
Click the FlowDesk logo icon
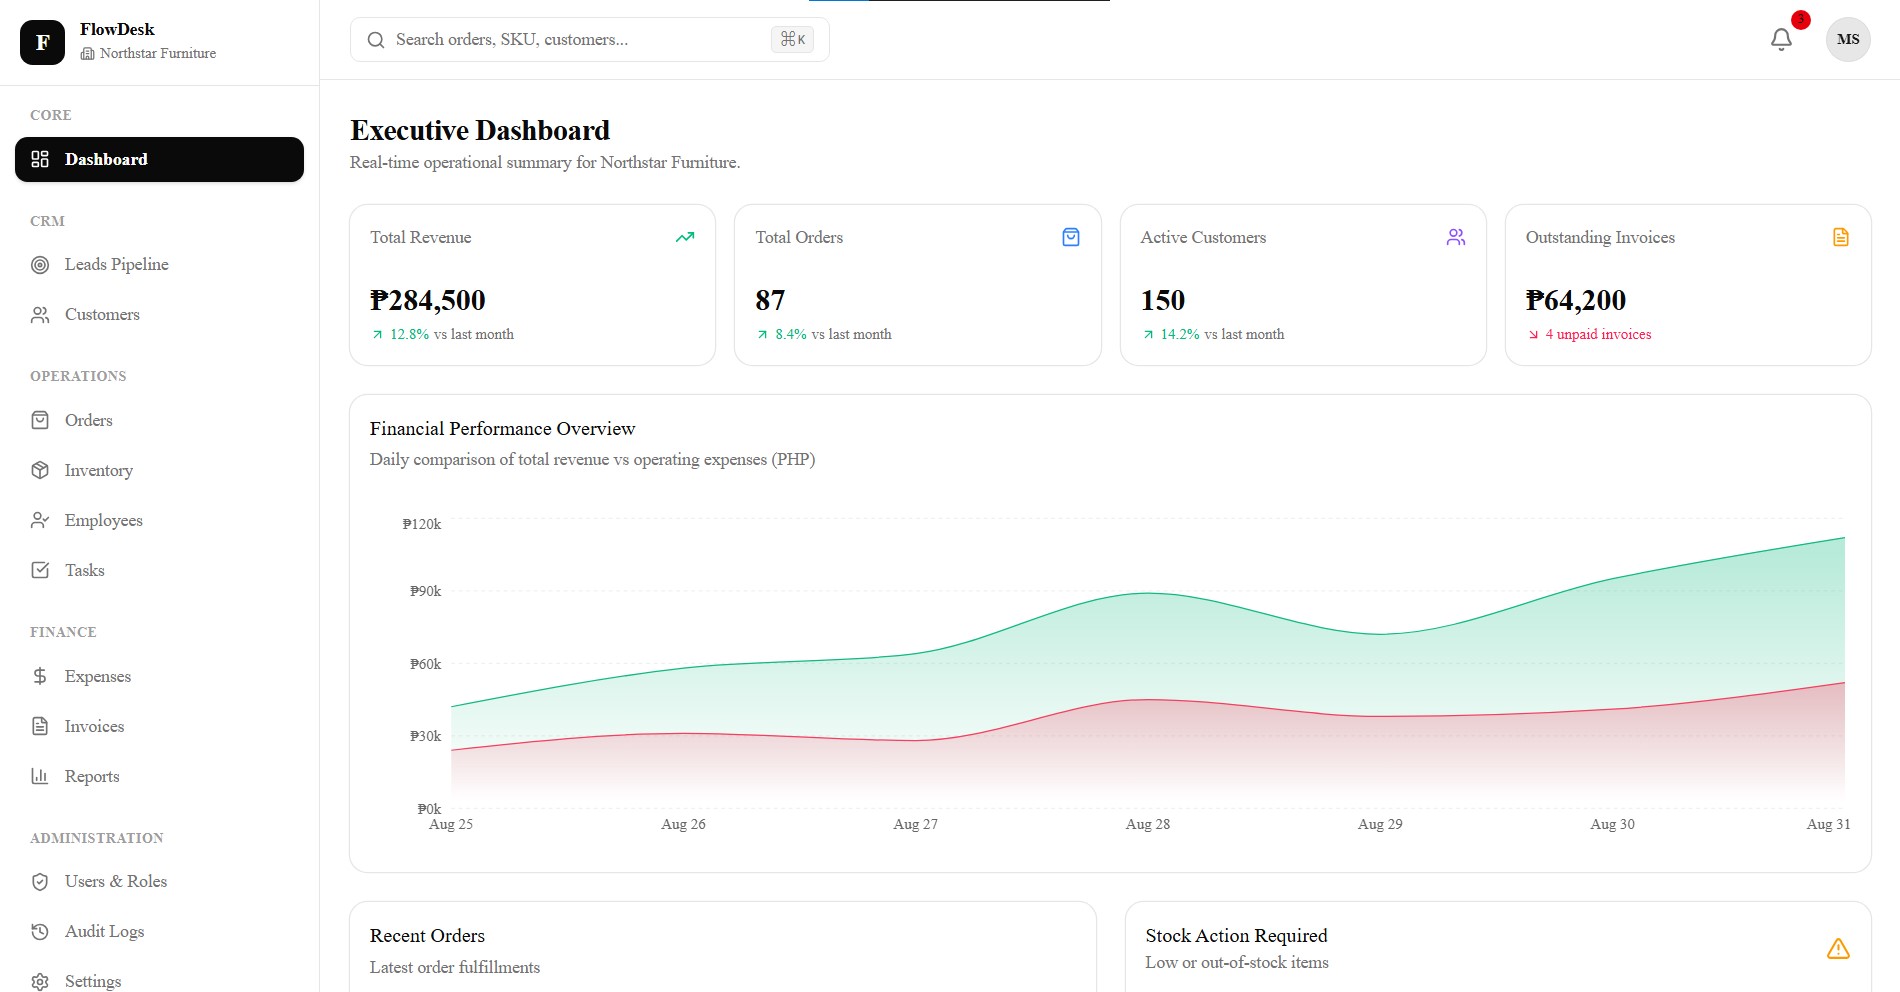click(x=42, y=42)
